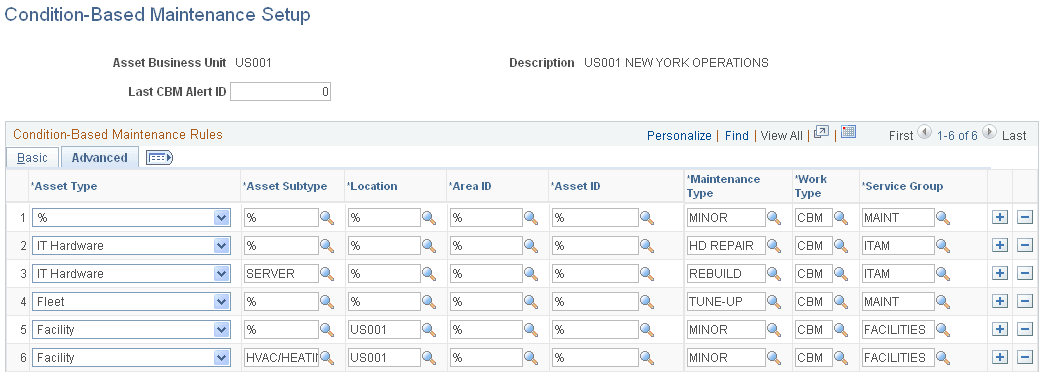
Task: Open Location lookup for row 5 US001
Action: (x=428, y=330)
